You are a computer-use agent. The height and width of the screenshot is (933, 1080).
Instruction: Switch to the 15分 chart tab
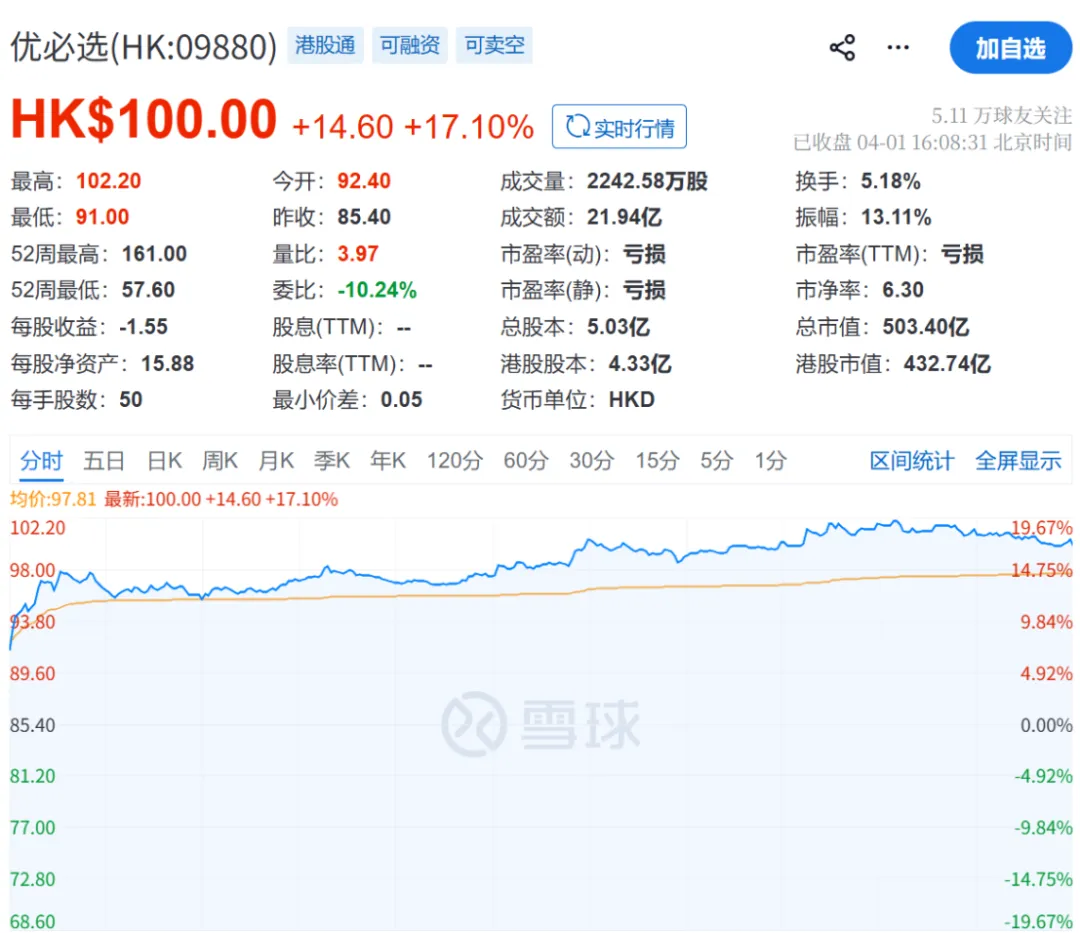coord(657,460)
